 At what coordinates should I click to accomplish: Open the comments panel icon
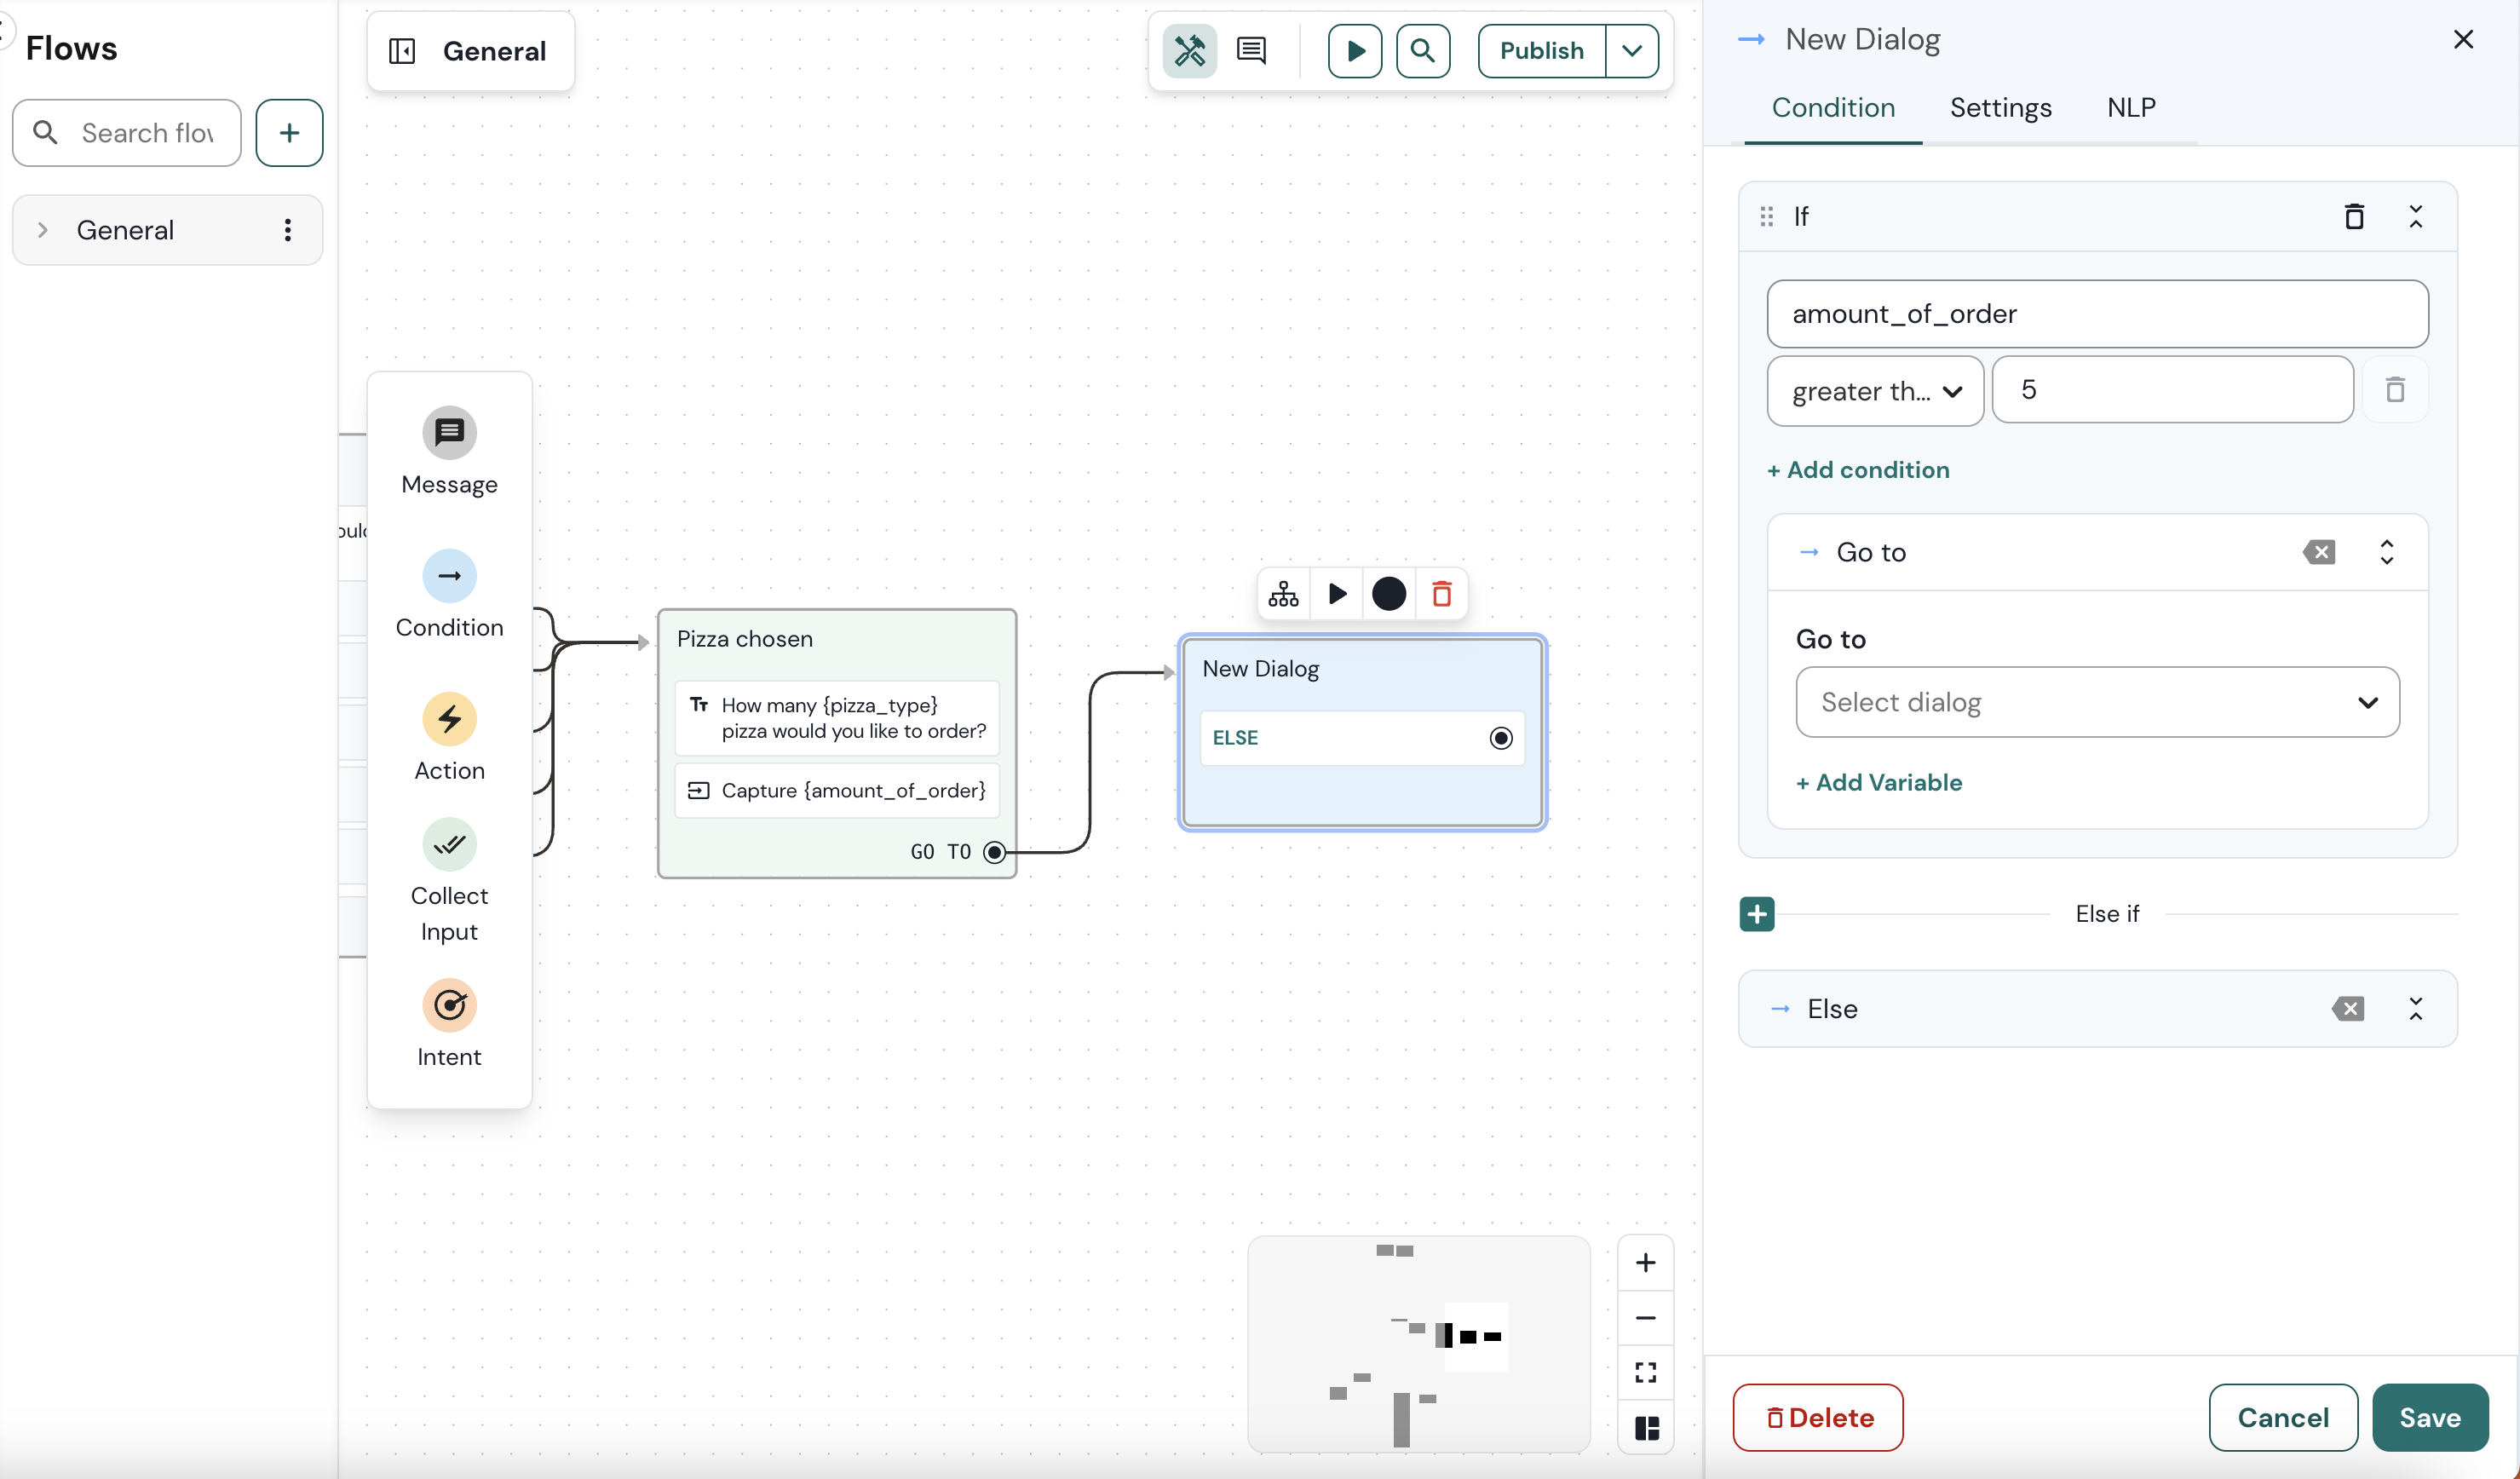[1251, 50]
